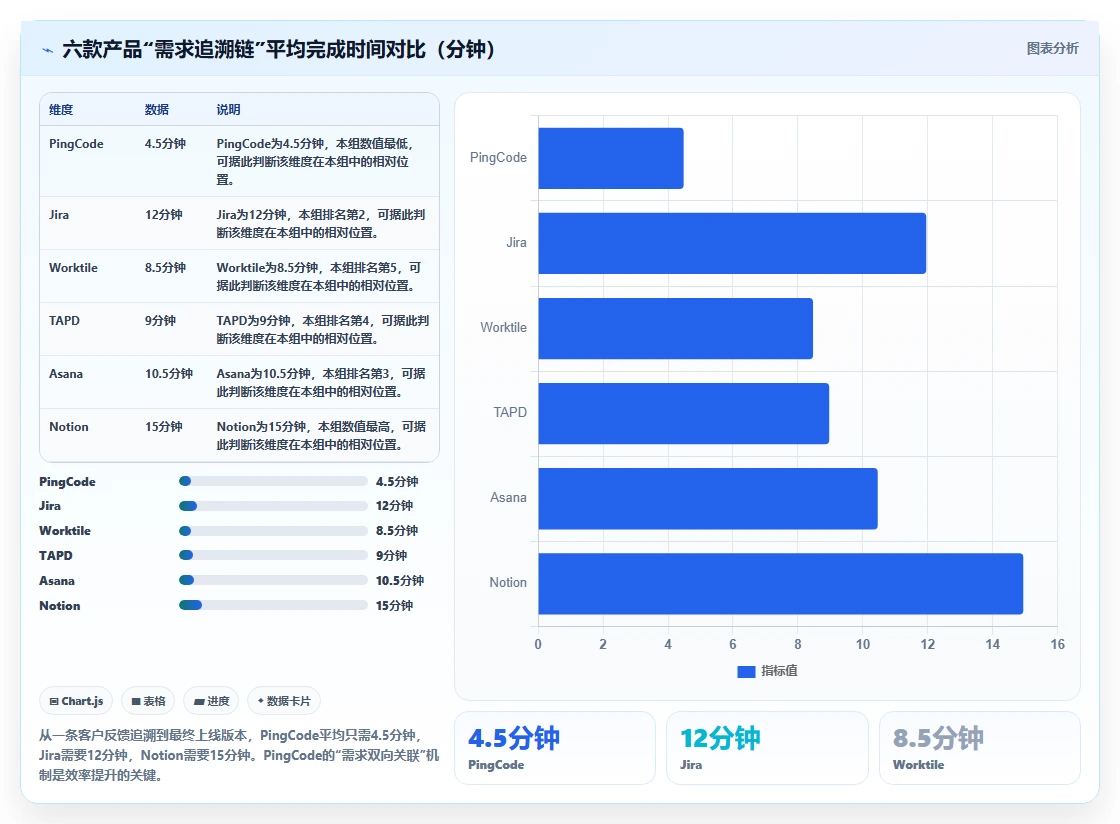The height and width of the screenshot is (824, 1120).
Task: Click the Jira progress bar
Action: click(x=273, y=506)
